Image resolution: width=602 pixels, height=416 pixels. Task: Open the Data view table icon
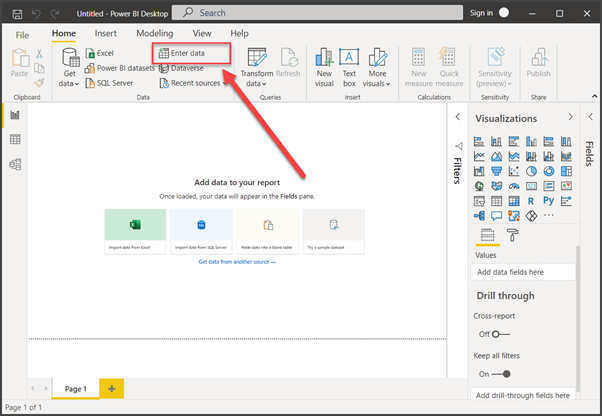point(15,139)
